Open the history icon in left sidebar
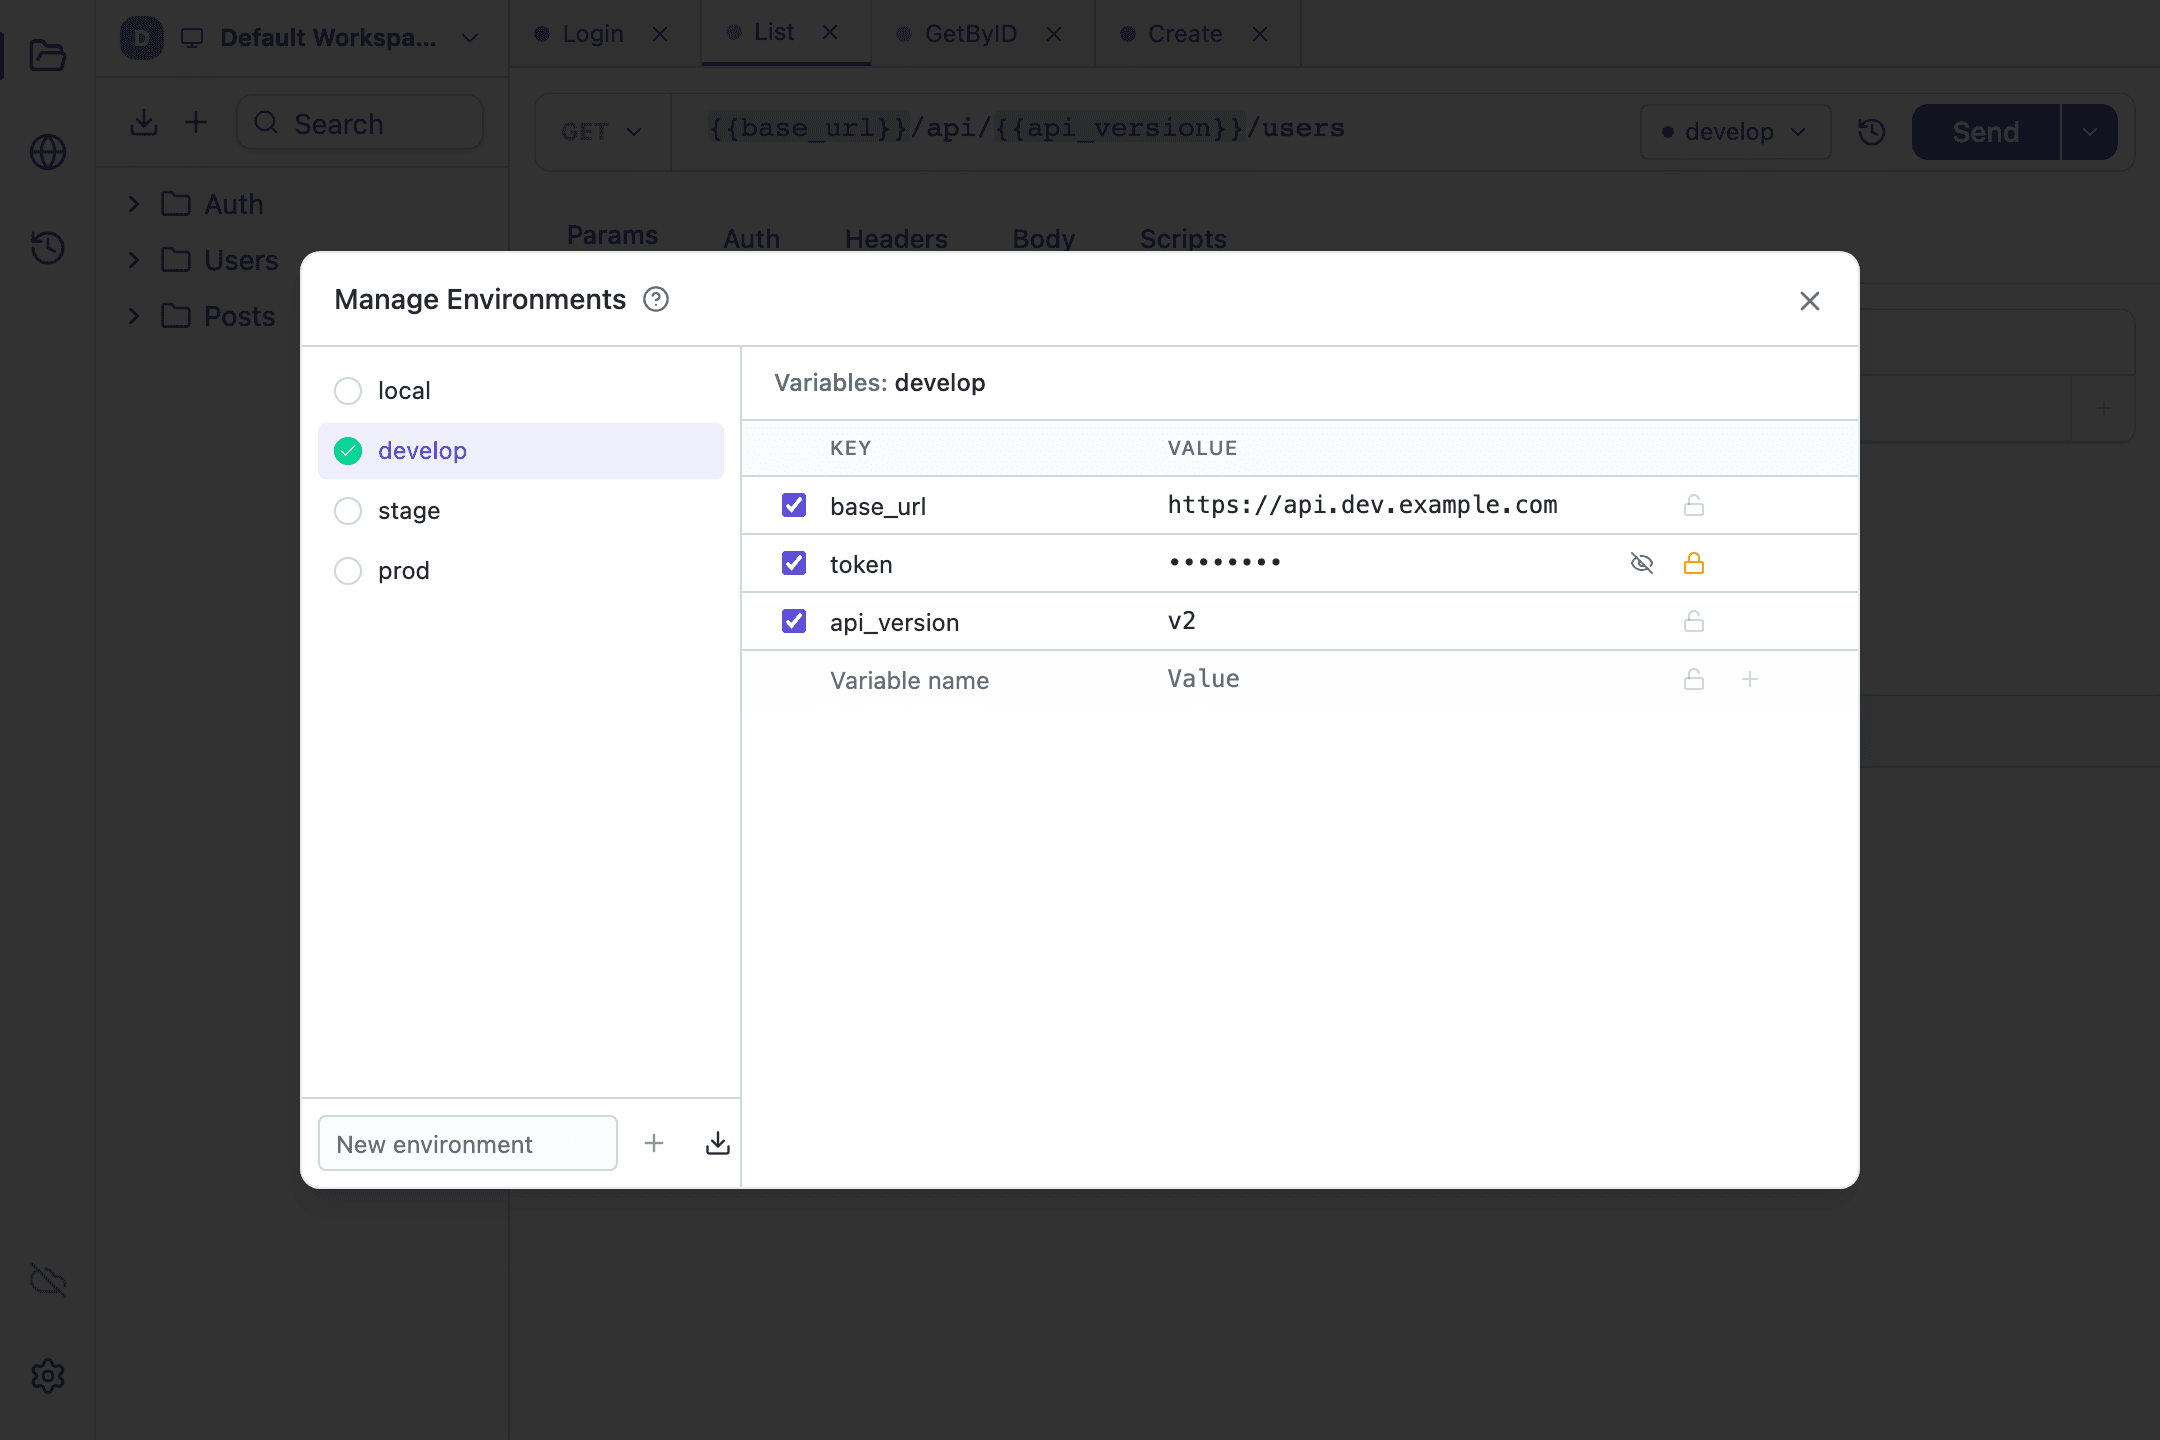Viewport: 2160px width, 1440px height. (47, 248)
